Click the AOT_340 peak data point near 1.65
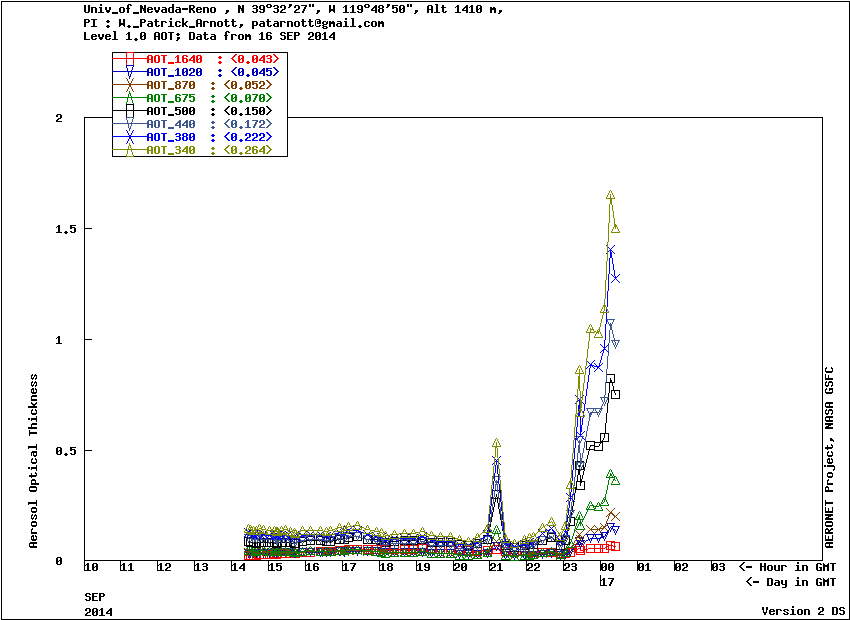Image resolution: width=850 pixels, height=620 pixels. (x=610, y=196)
